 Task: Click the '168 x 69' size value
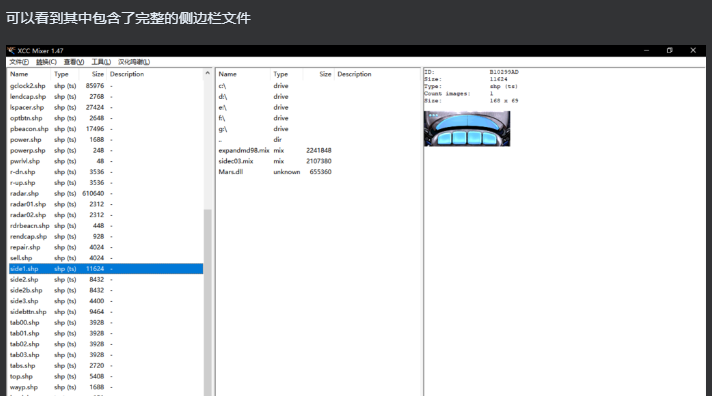click(504, 101)
